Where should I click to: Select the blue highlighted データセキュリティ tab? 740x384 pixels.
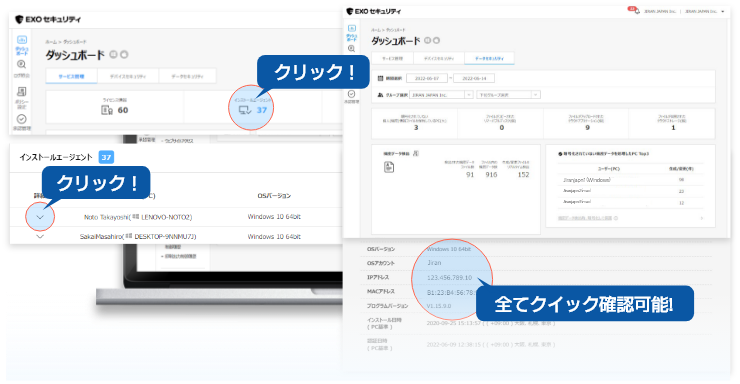click(x=489, y=58)
